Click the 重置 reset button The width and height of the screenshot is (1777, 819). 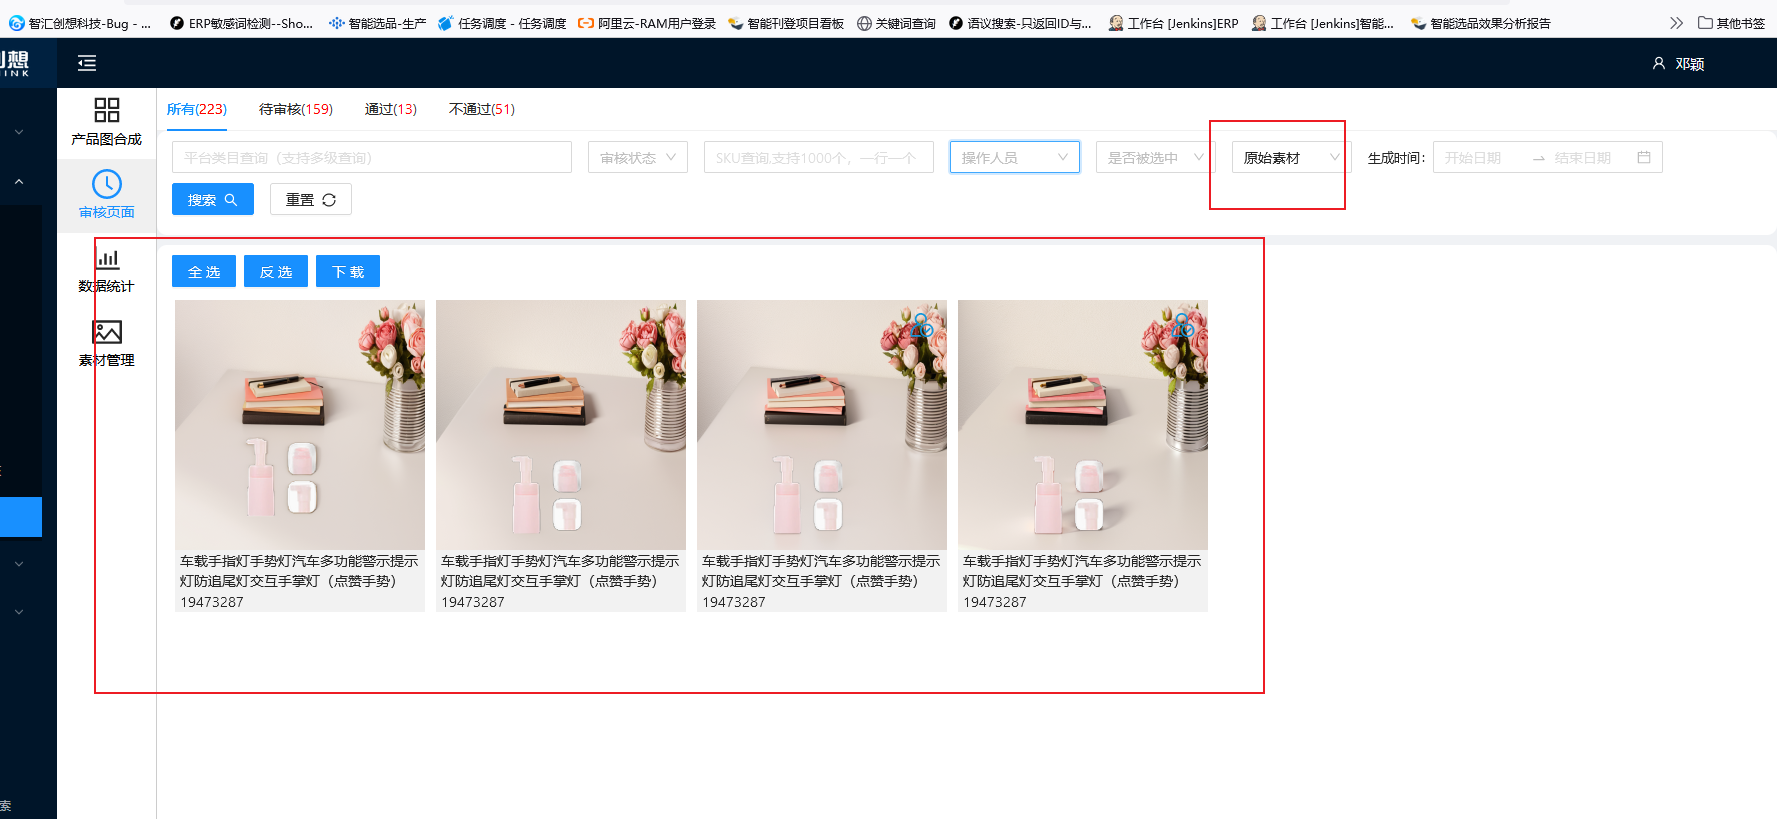(311, 199)
